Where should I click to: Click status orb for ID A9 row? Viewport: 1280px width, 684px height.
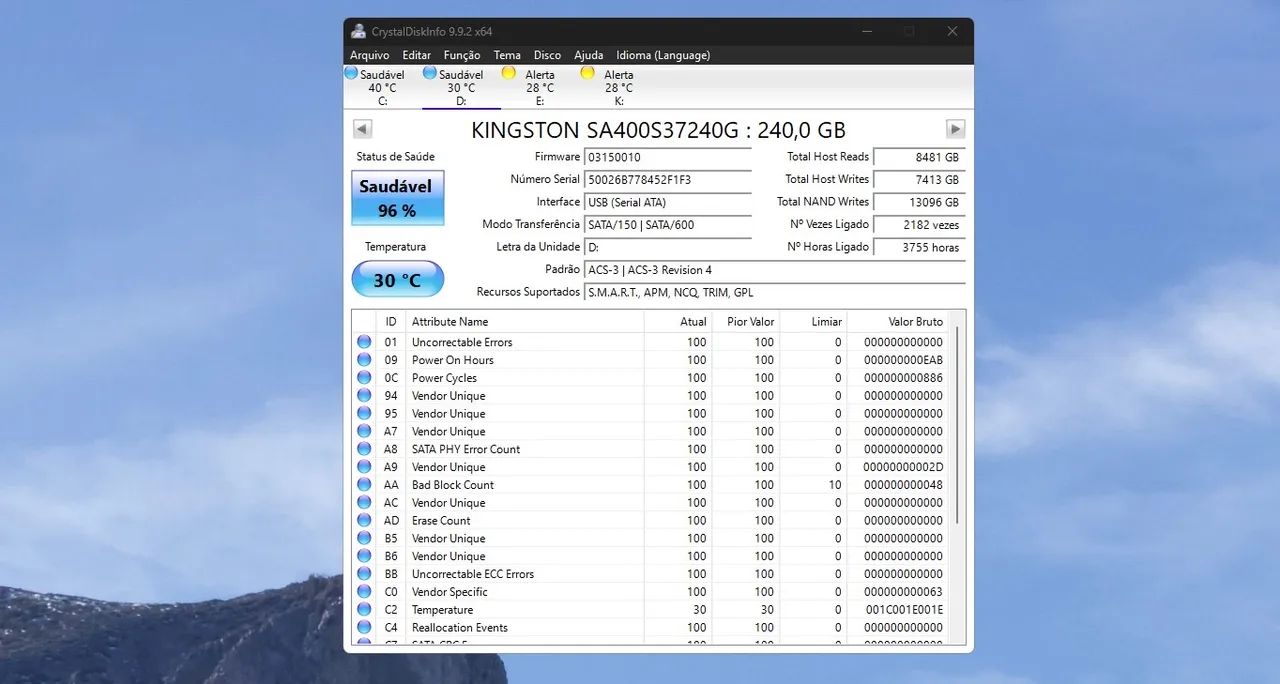point(364,467)
